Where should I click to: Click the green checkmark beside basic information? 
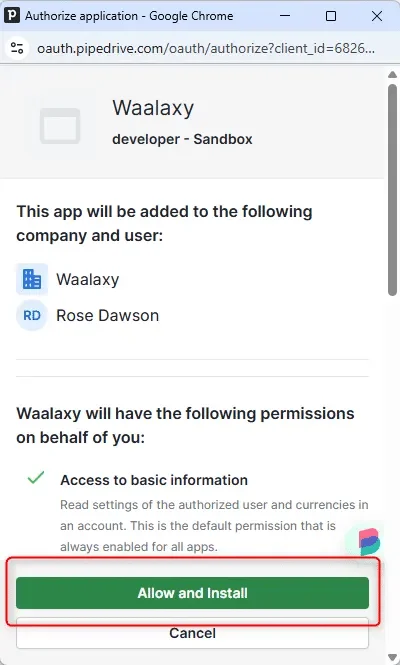click(x=36, y=478)
